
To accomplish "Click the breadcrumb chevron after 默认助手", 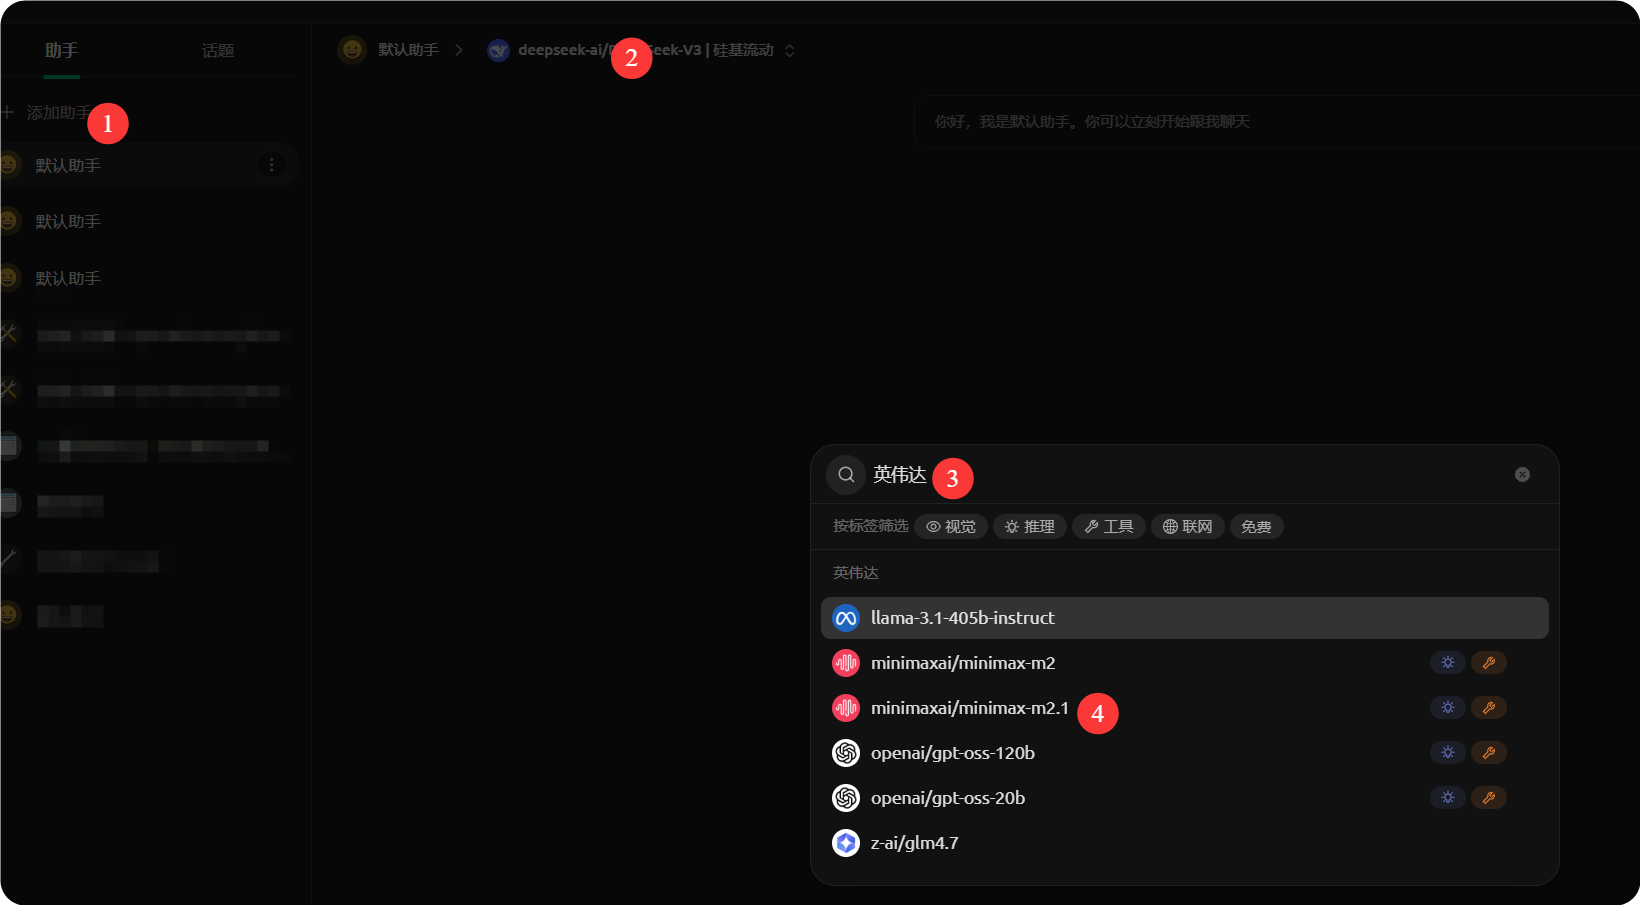I will click(459, 49).
